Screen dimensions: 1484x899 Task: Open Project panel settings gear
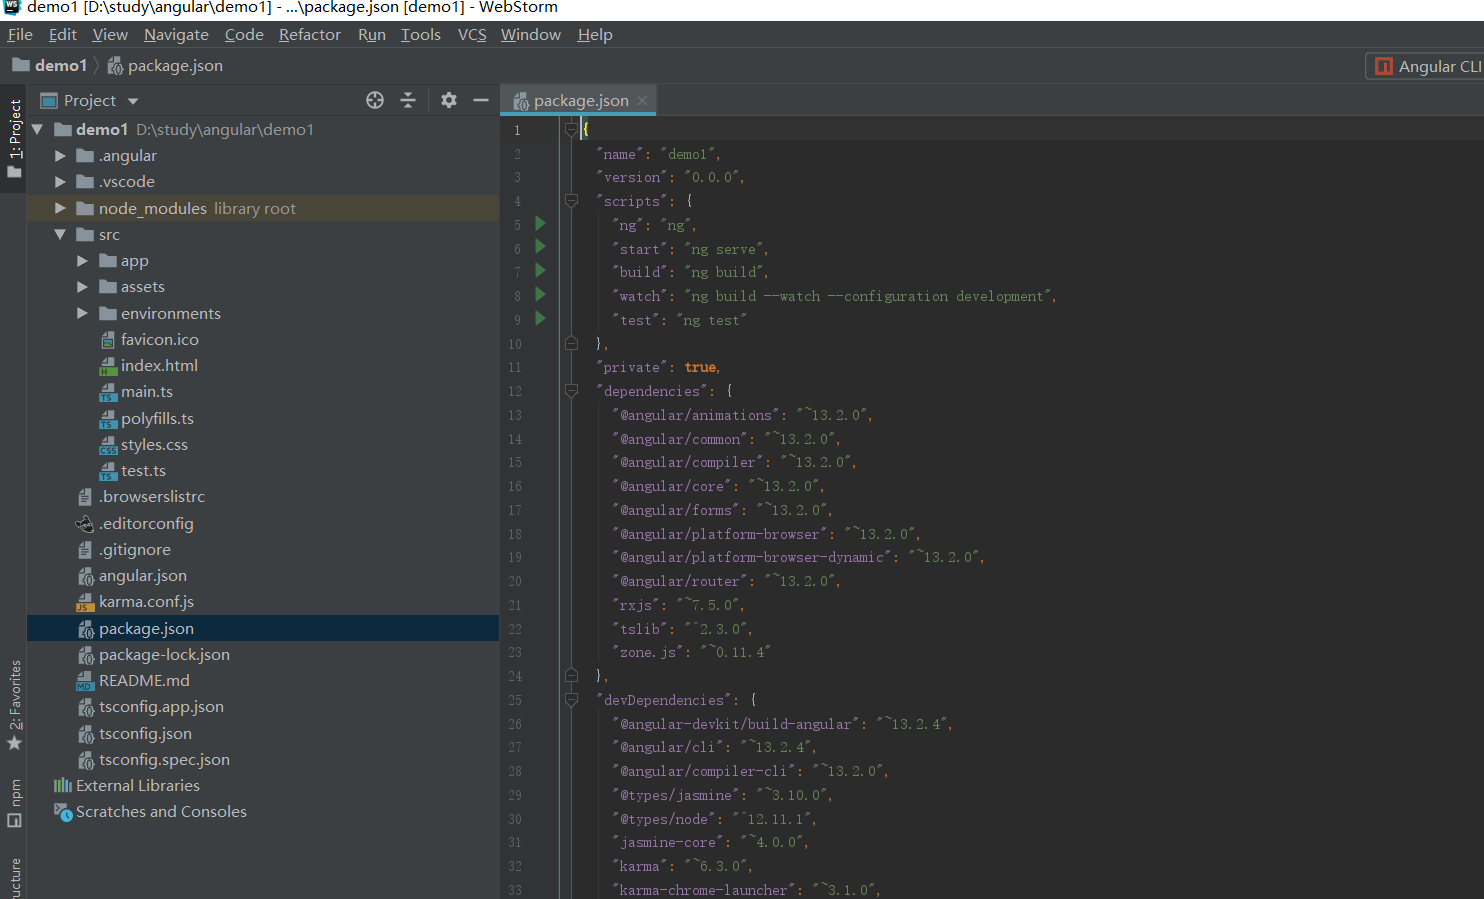coord(449,100)
